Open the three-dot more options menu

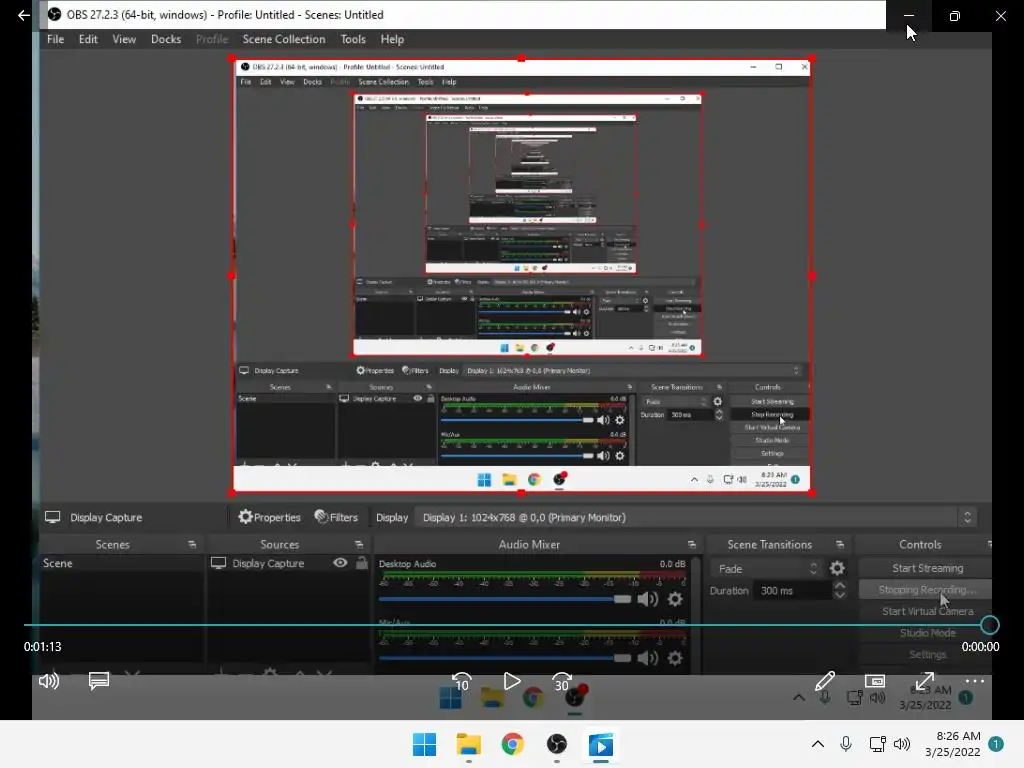[974, 681]
